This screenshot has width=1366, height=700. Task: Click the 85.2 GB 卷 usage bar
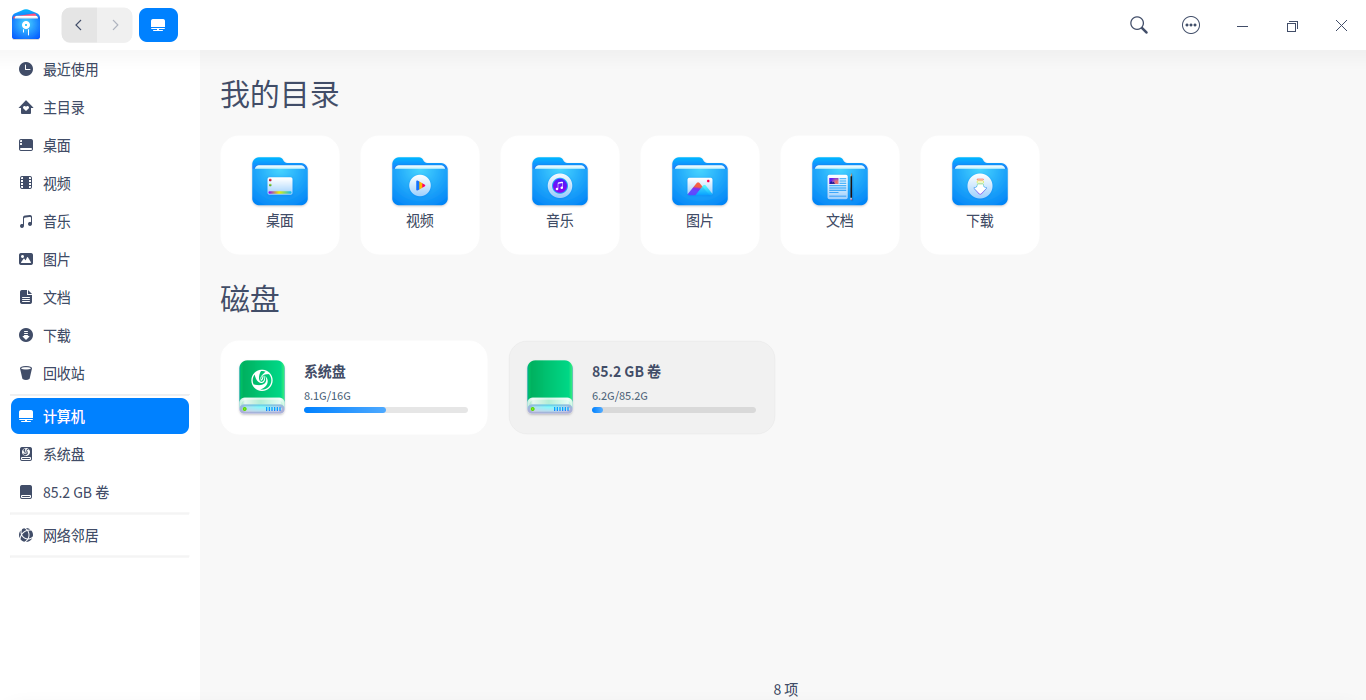coord(674,410)
